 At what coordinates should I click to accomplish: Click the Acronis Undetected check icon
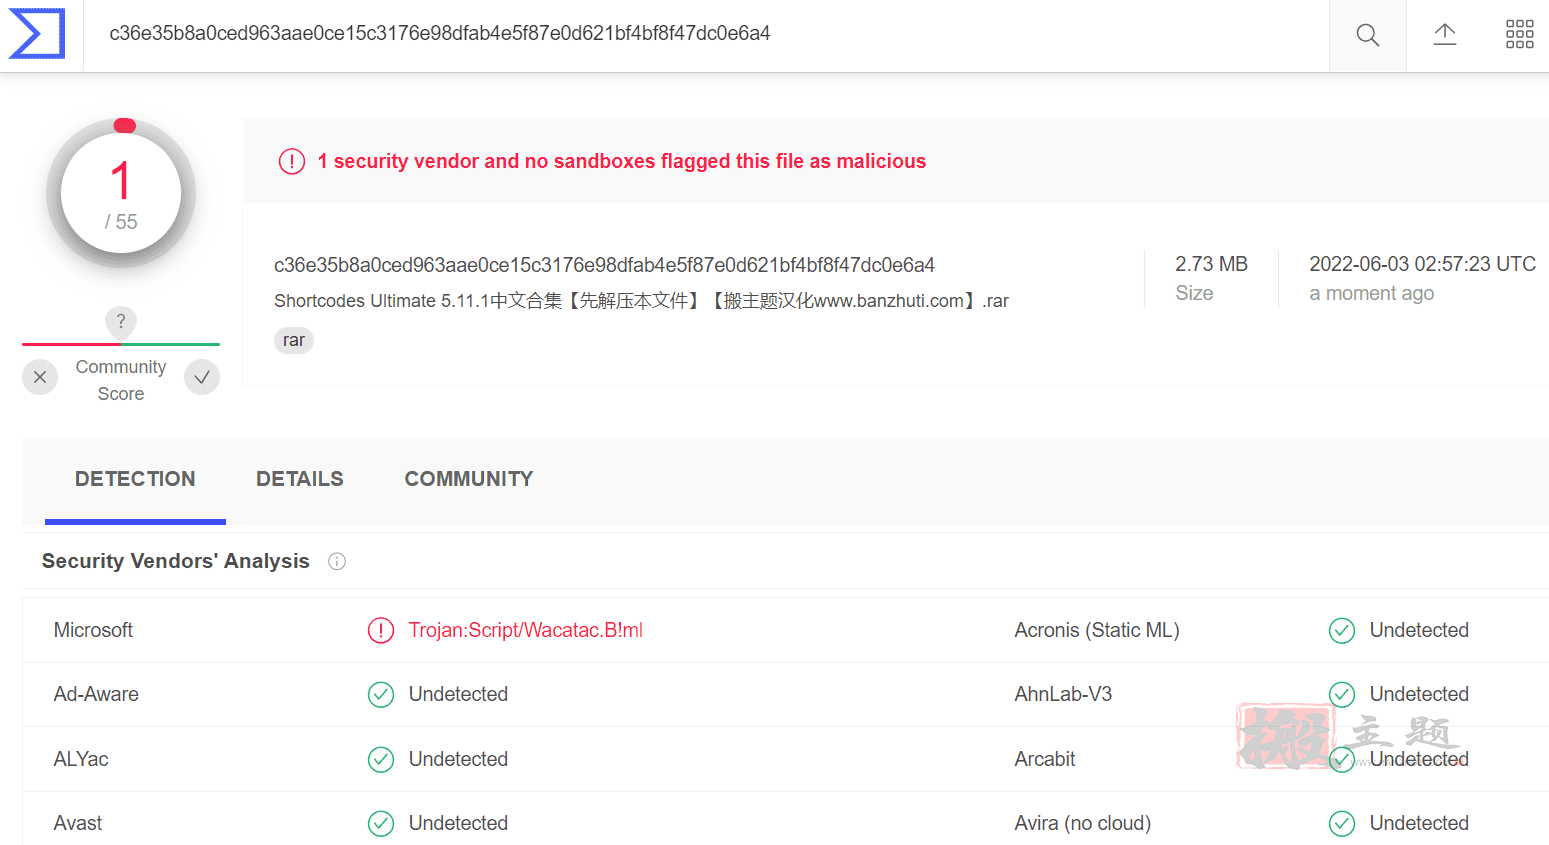pyautogui.click(x=1342, y=630)
